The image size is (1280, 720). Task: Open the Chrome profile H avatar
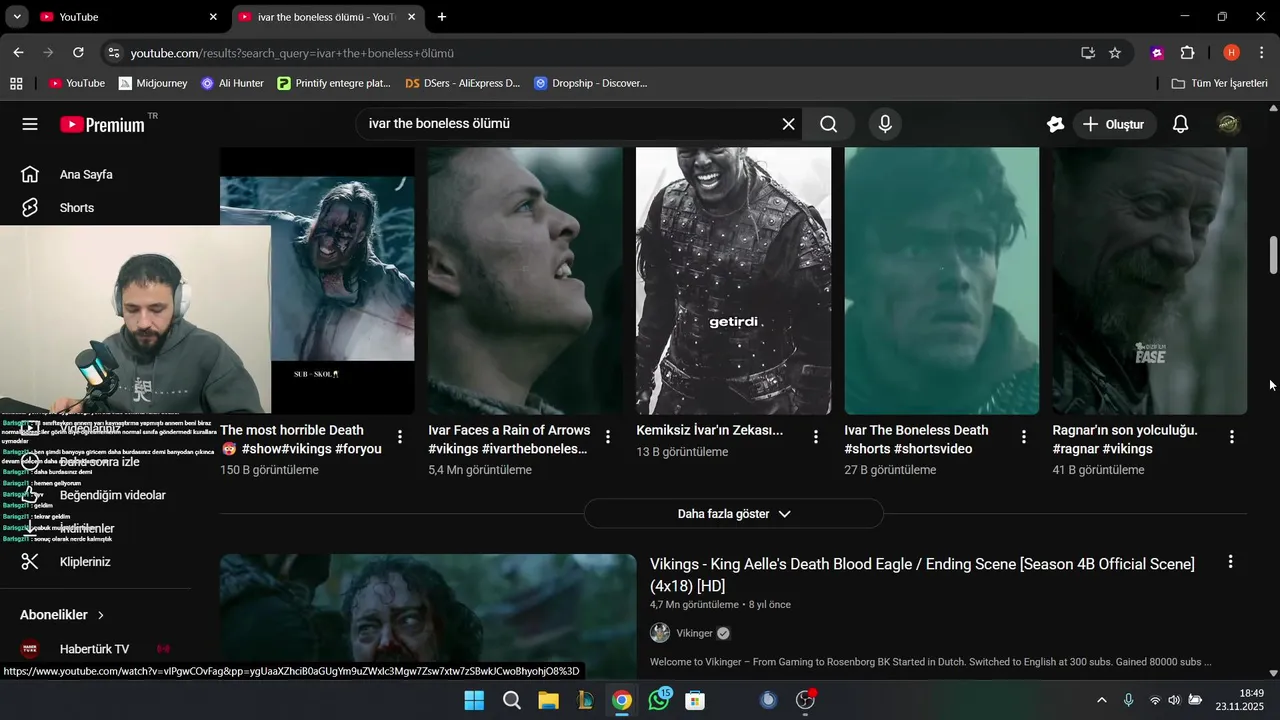click(1232, 53)
